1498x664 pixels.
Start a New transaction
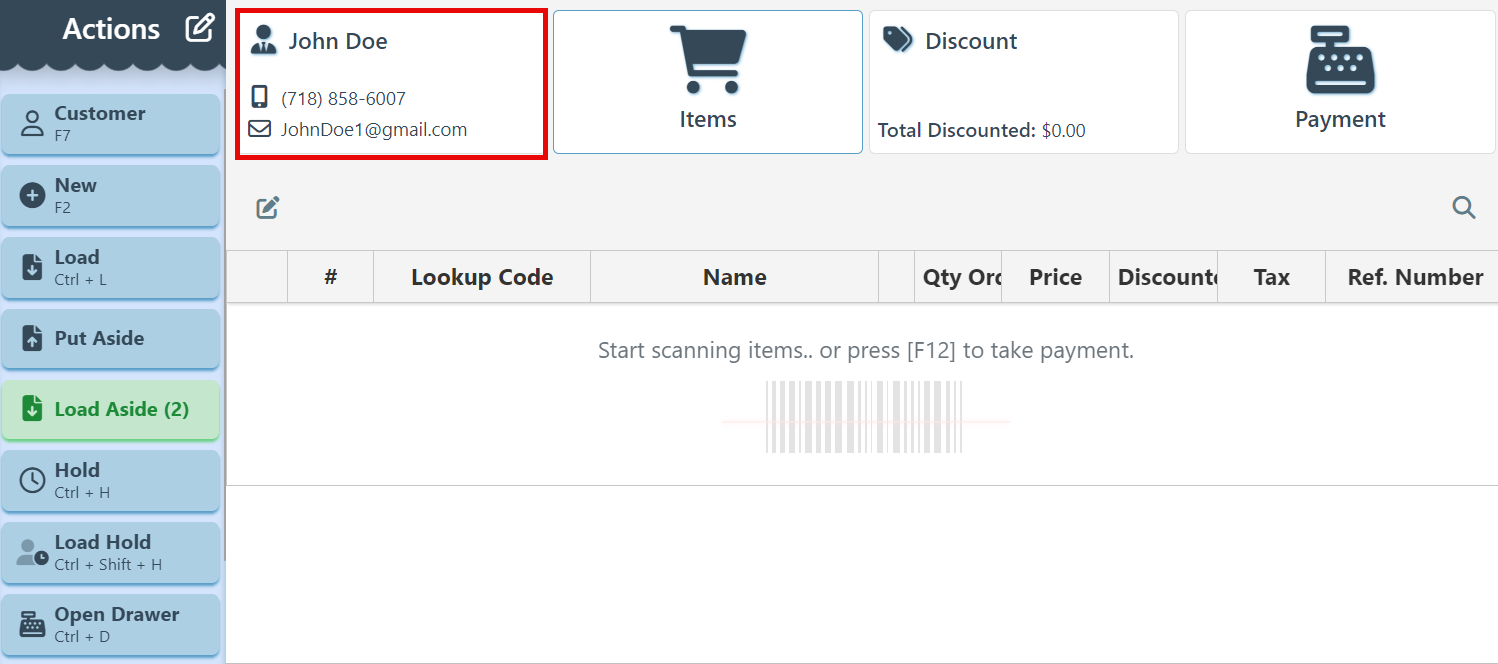click(x=110, y=195)
